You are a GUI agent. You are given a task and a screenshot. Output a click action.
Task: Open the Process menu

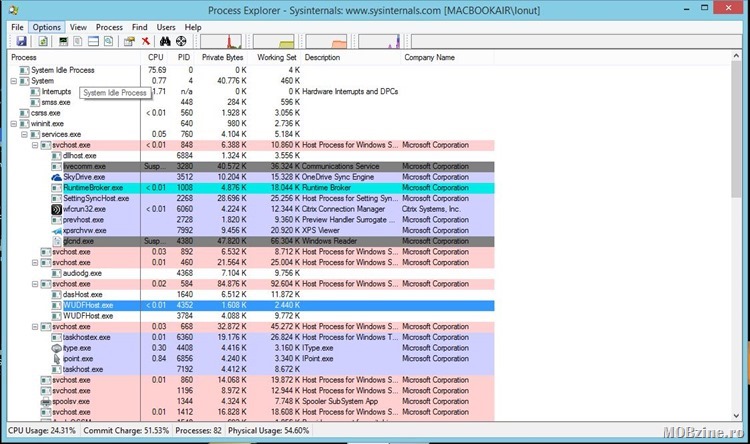pos(109,27)
